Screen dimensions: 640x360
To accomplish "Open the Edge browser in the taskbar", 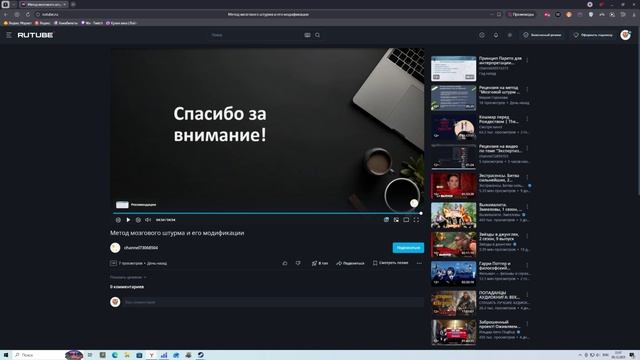I will [x=115, y=355].
